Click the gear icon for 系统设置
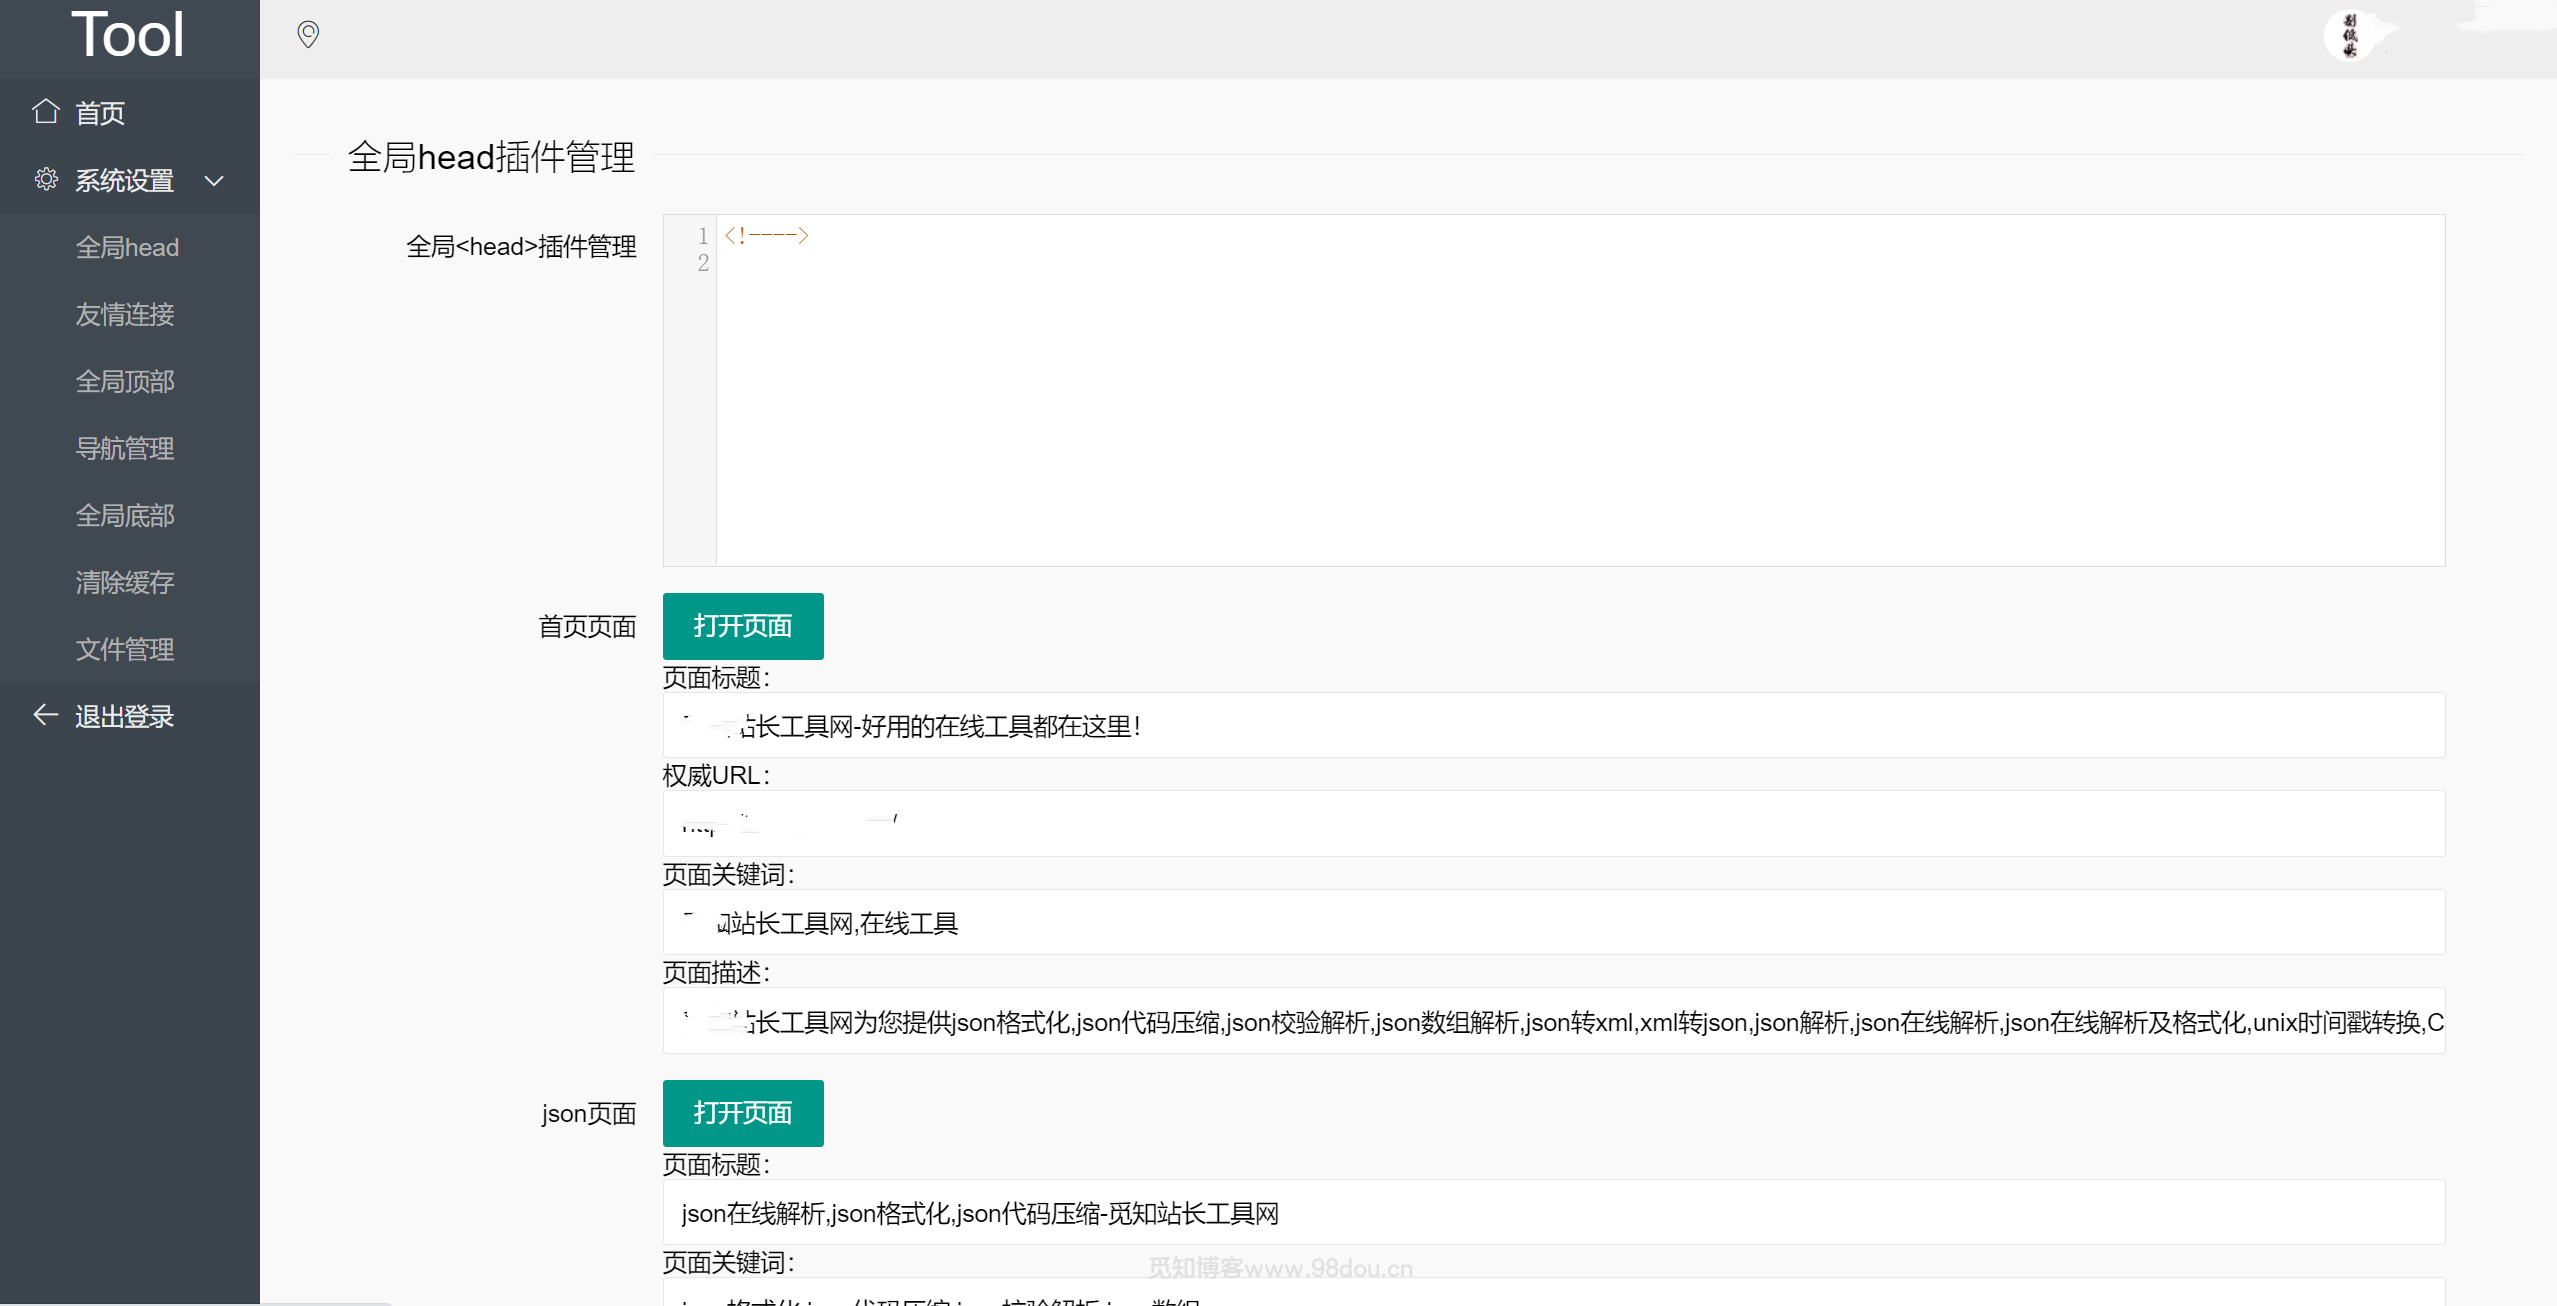The width and height of the screenshot is (2557, 1306). point(46,179)
